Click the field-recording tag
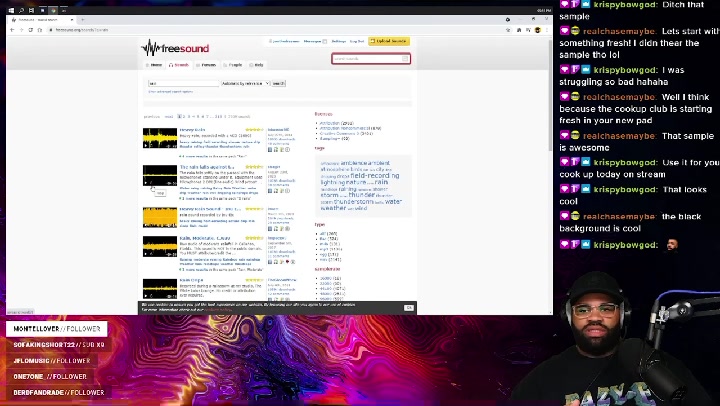Viewport: 720px width, 406px height. (375, 175)
